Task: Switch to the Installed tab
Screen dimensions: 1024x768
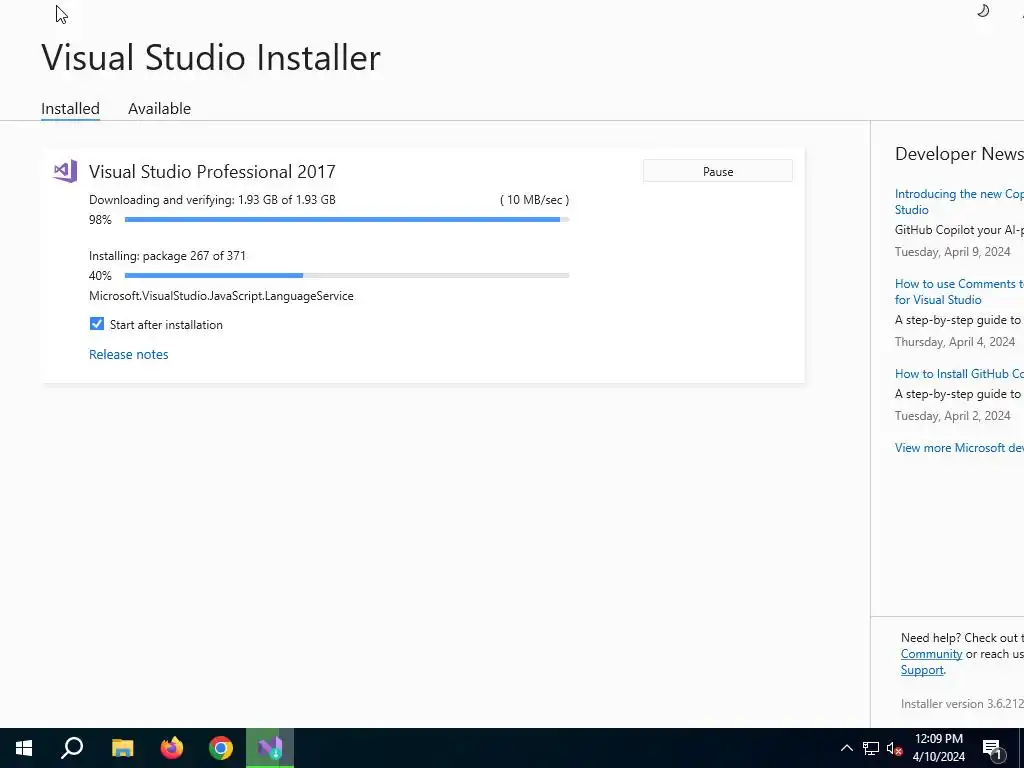Action: (71, 108)
